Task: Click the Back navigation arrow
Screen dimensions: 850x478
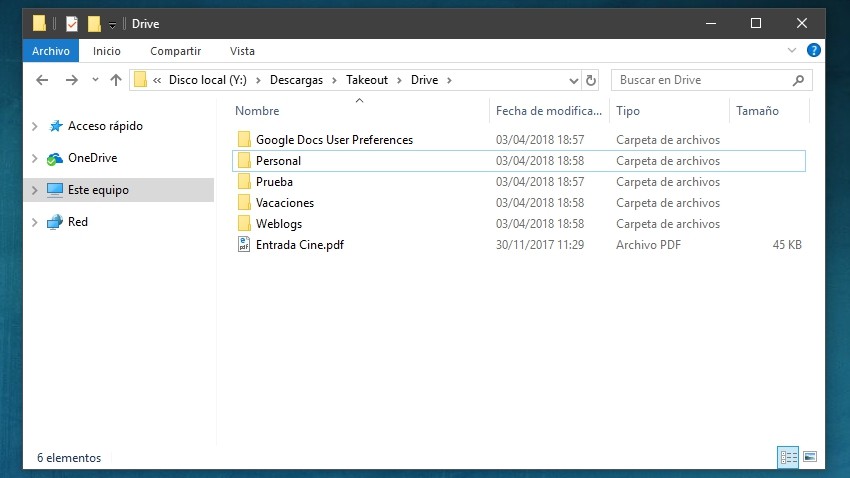Action: [42, 80]
